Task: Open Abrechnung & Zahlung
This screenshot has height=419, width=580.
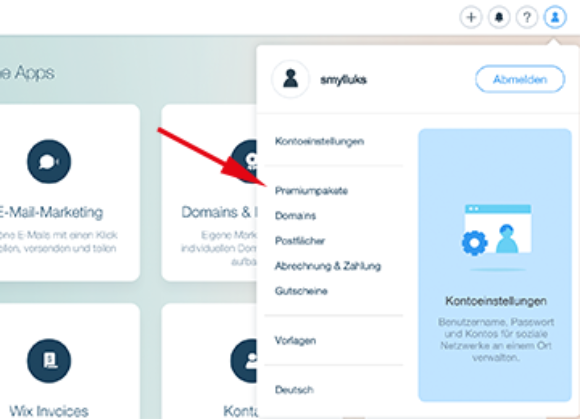Action: 328,266
